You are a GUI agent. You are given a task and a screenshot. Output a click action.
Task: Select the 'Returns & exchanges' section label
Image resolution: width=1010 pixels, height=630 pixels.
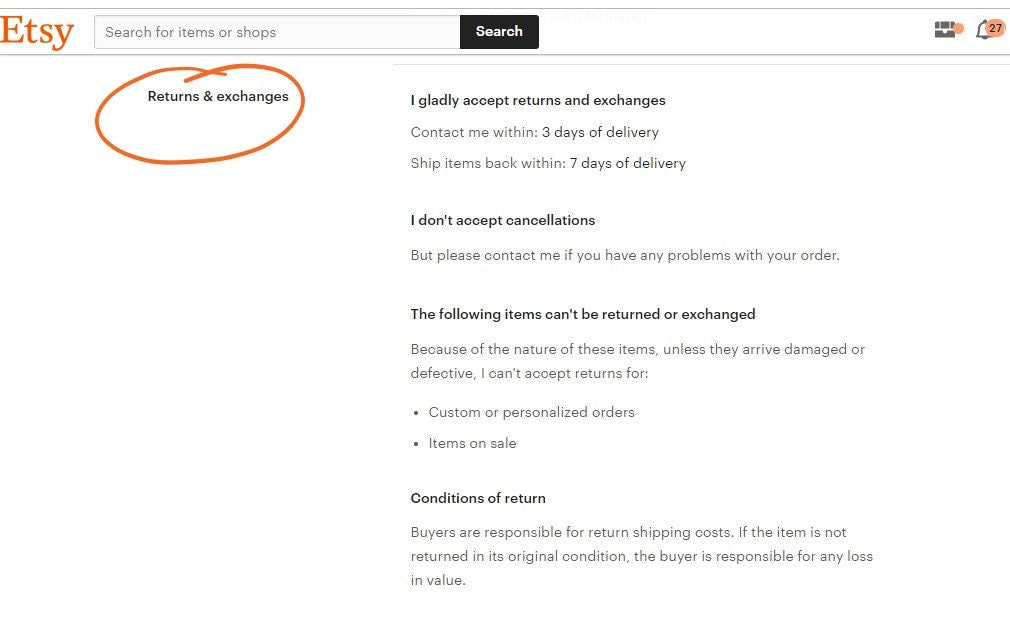click(x=218, y=96)
